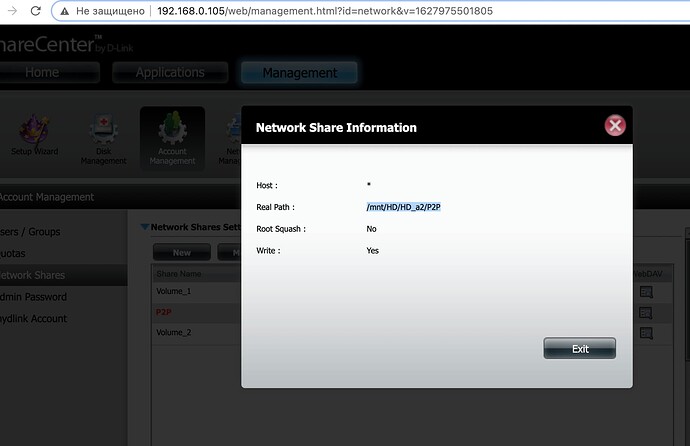Open mydlink Account in sidebar
Viewport: 690px width, 446px height.
[x=33, y=319]
